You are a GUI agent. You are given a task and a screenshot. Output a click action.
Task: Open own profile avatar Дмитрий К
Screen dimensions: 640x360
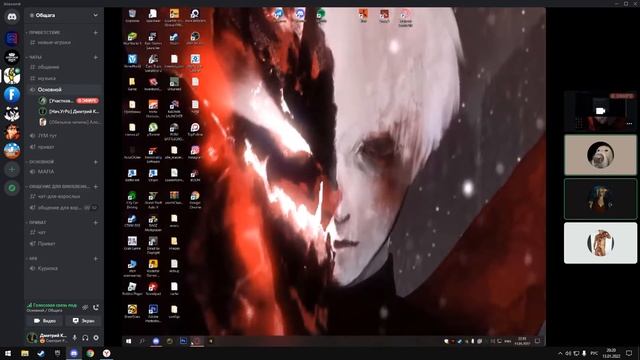click(x=32, y=338)
